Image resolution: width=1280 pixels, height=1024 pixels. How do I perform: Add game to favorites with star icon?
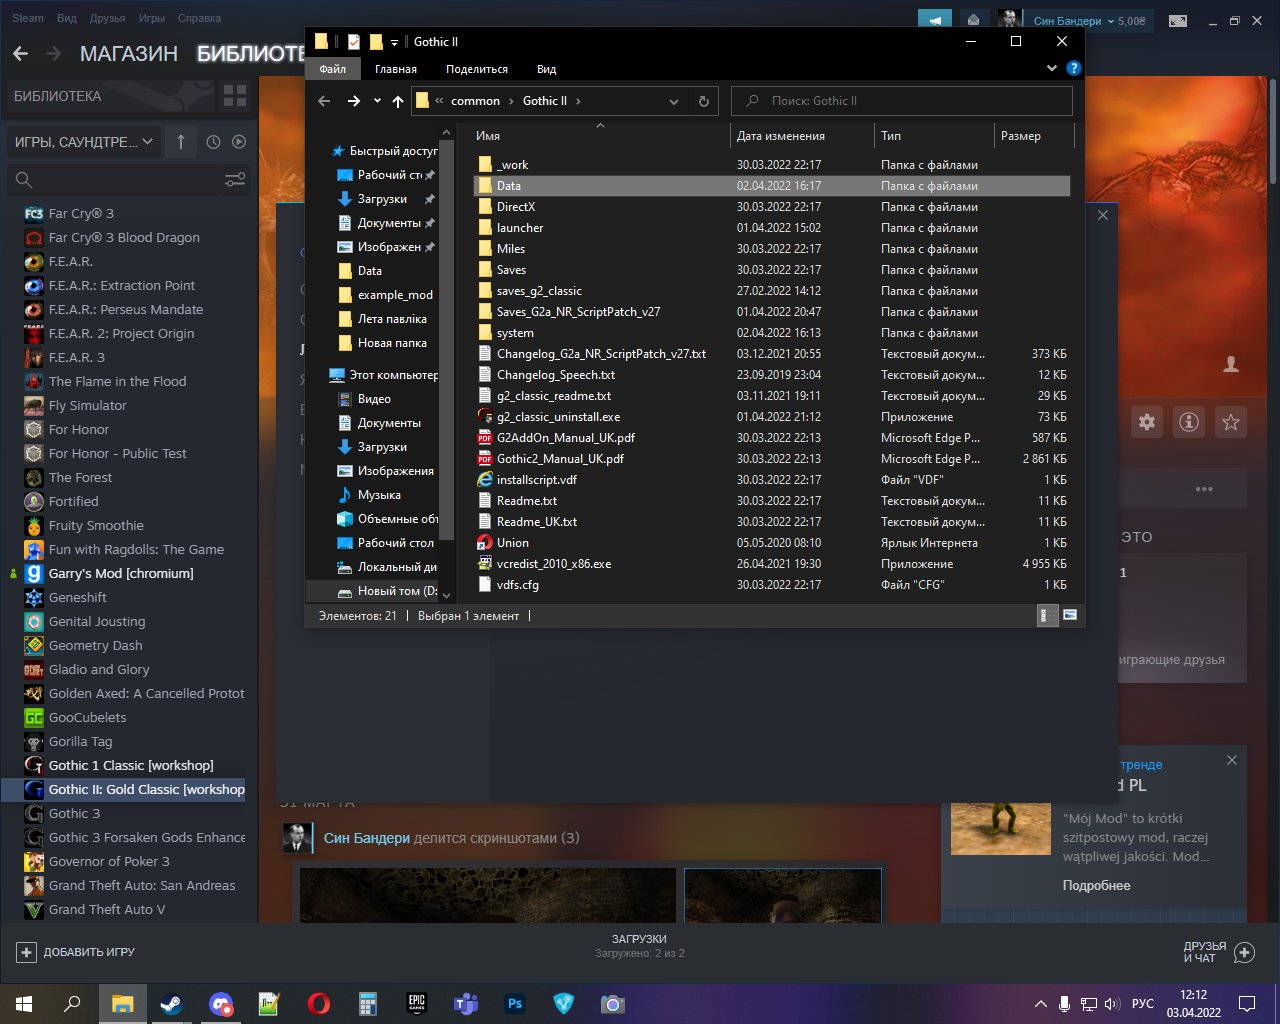pos(1231,422)
